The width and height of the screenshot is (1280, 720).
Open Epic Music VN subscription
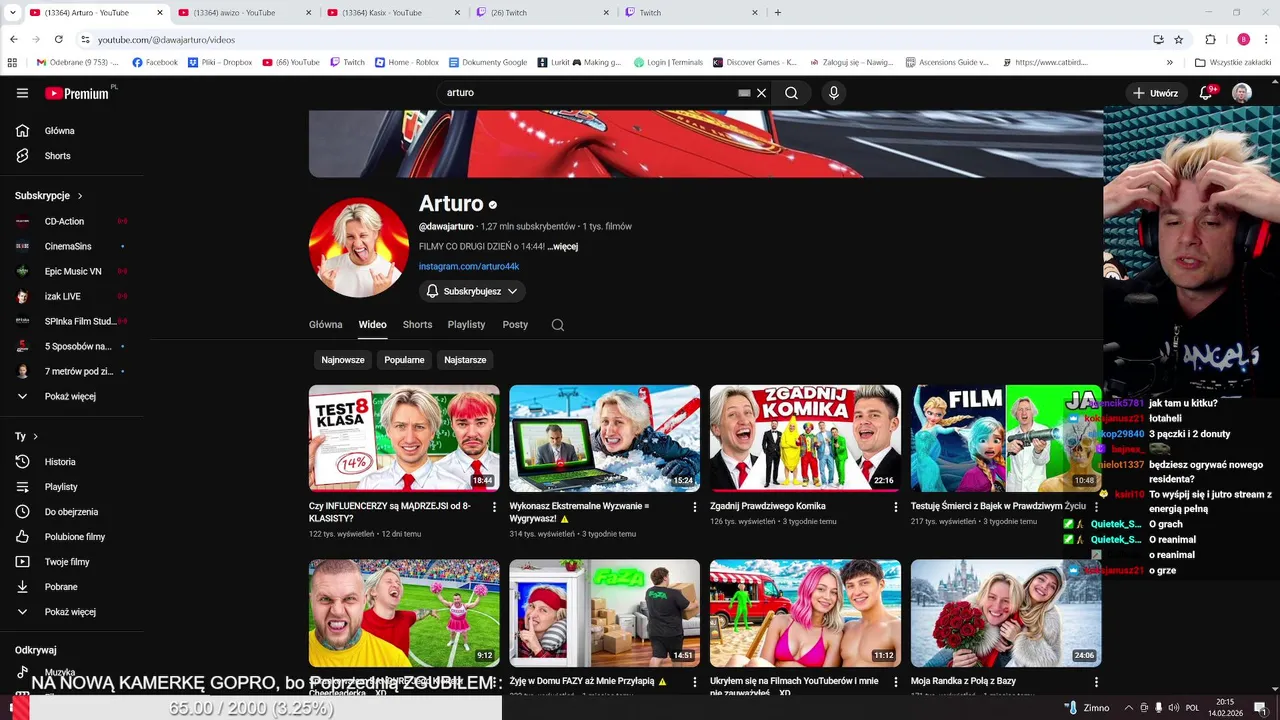click(72, 271)
